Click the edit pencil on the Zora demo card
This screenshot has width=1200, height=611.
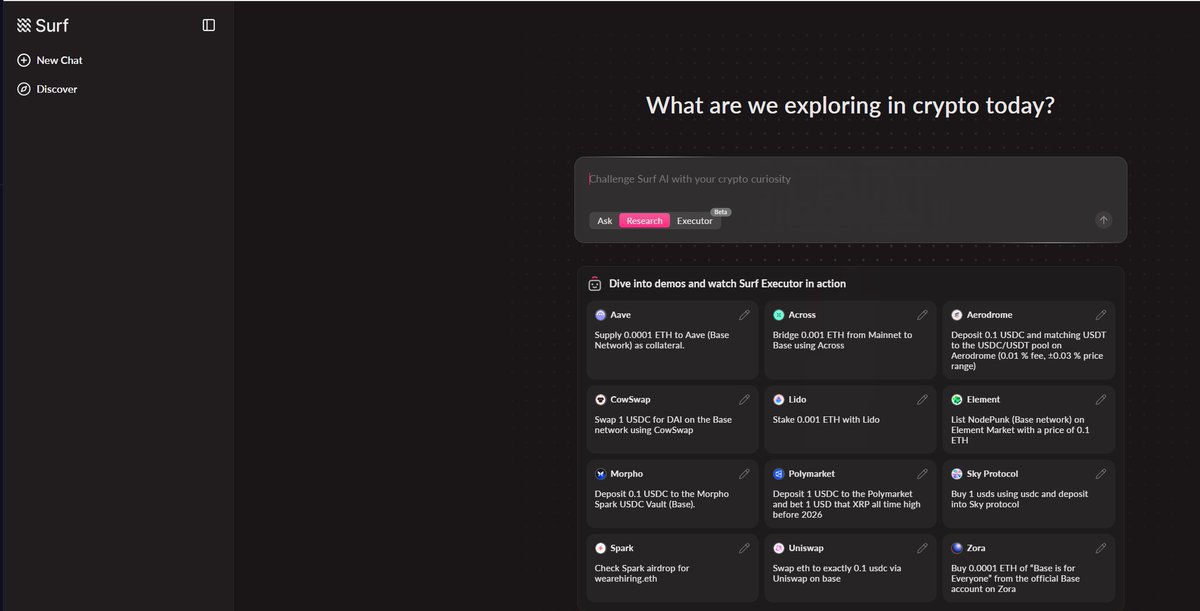(1101, 548)
